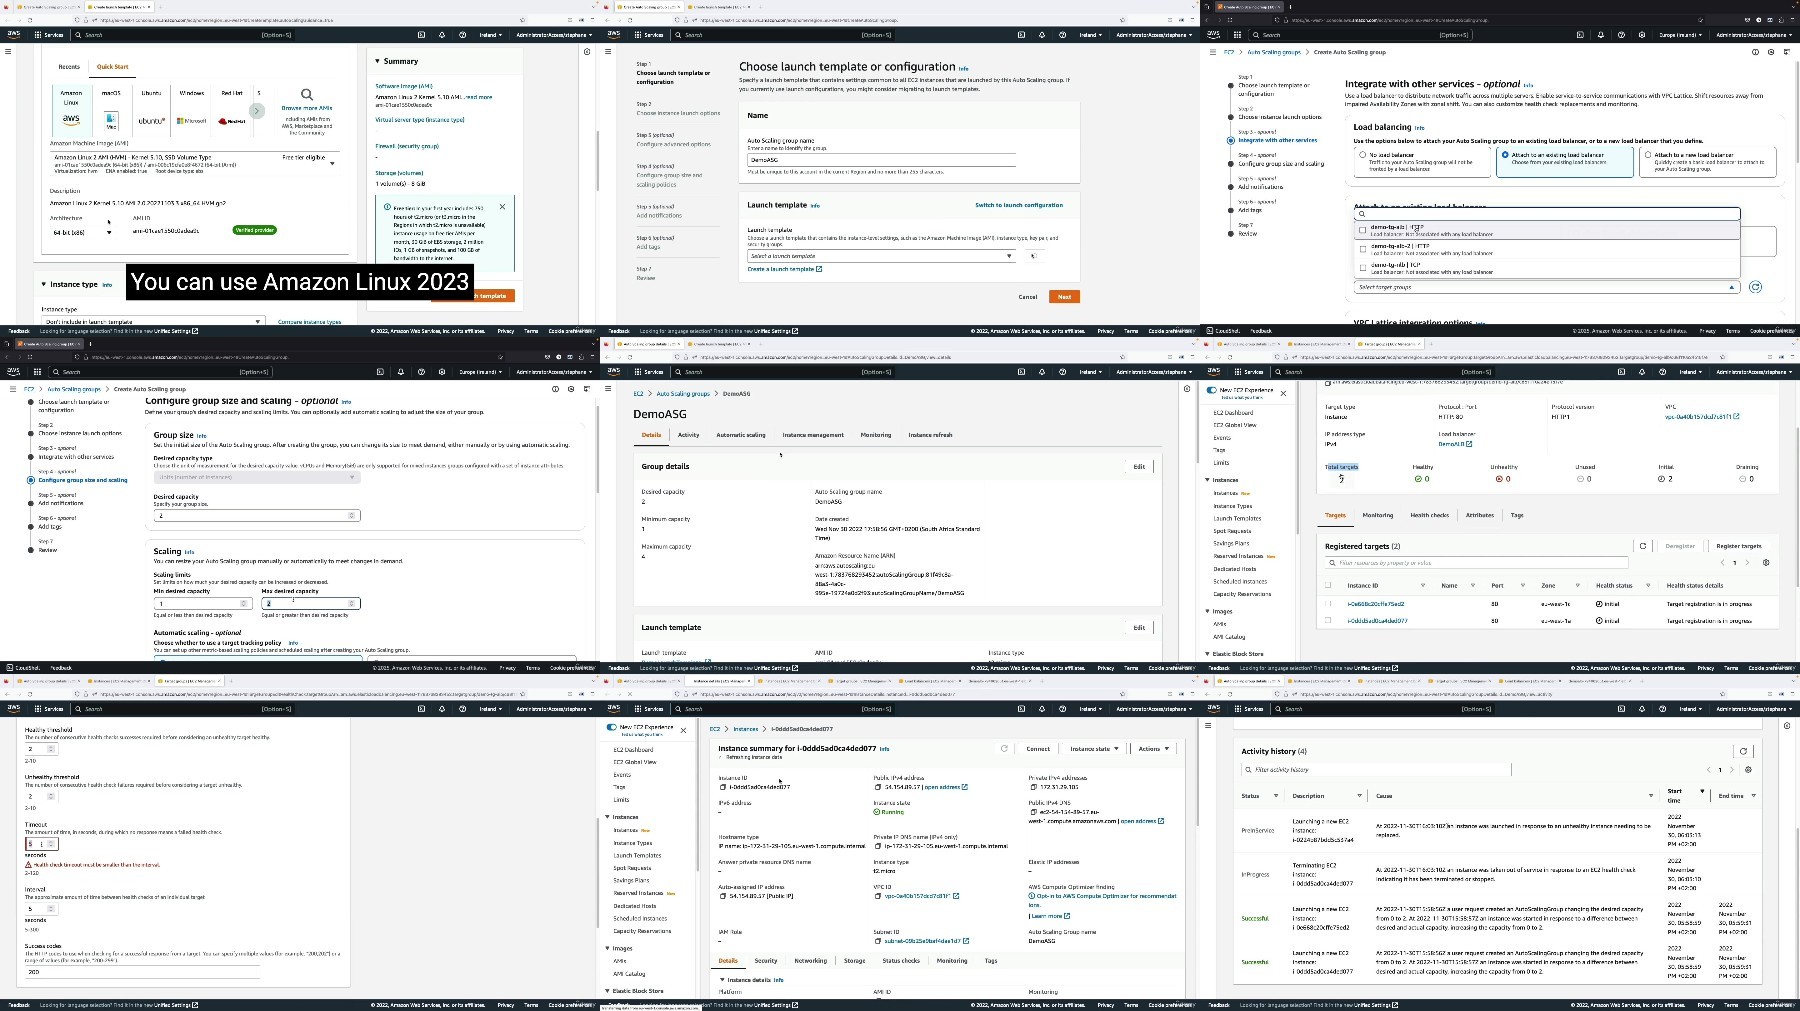Select Attach to an existing load balancer
This screenshot has height=1011, width=1800.
pos(1505,155)
